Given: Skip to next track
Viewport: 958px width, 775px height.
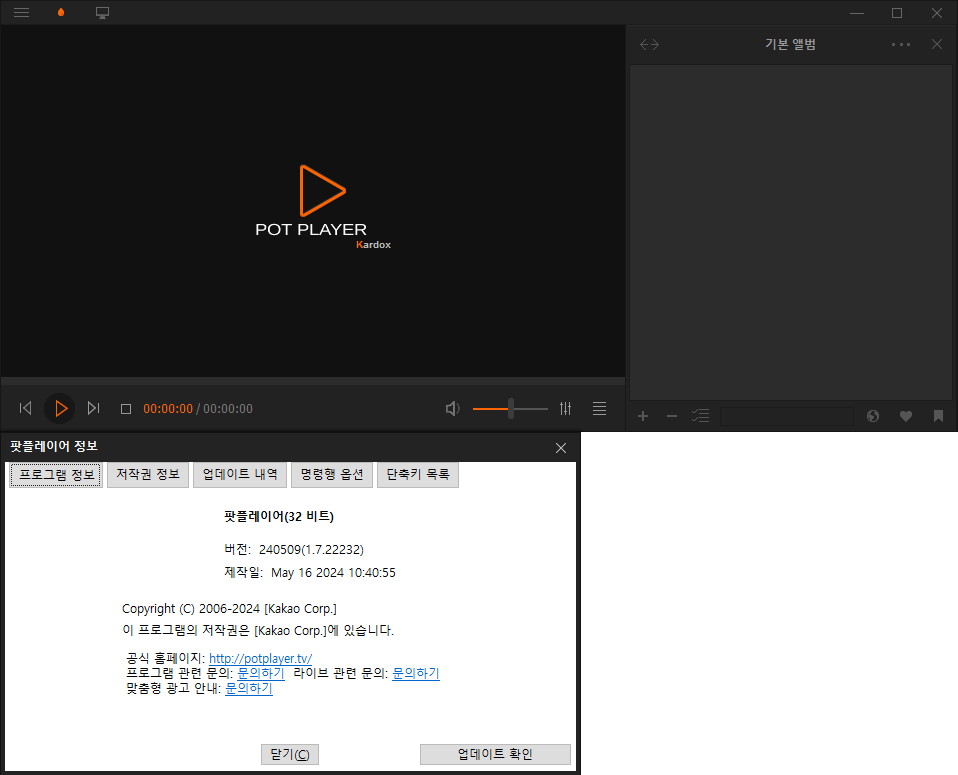Looking at the screenshot, I should point(93,408).
